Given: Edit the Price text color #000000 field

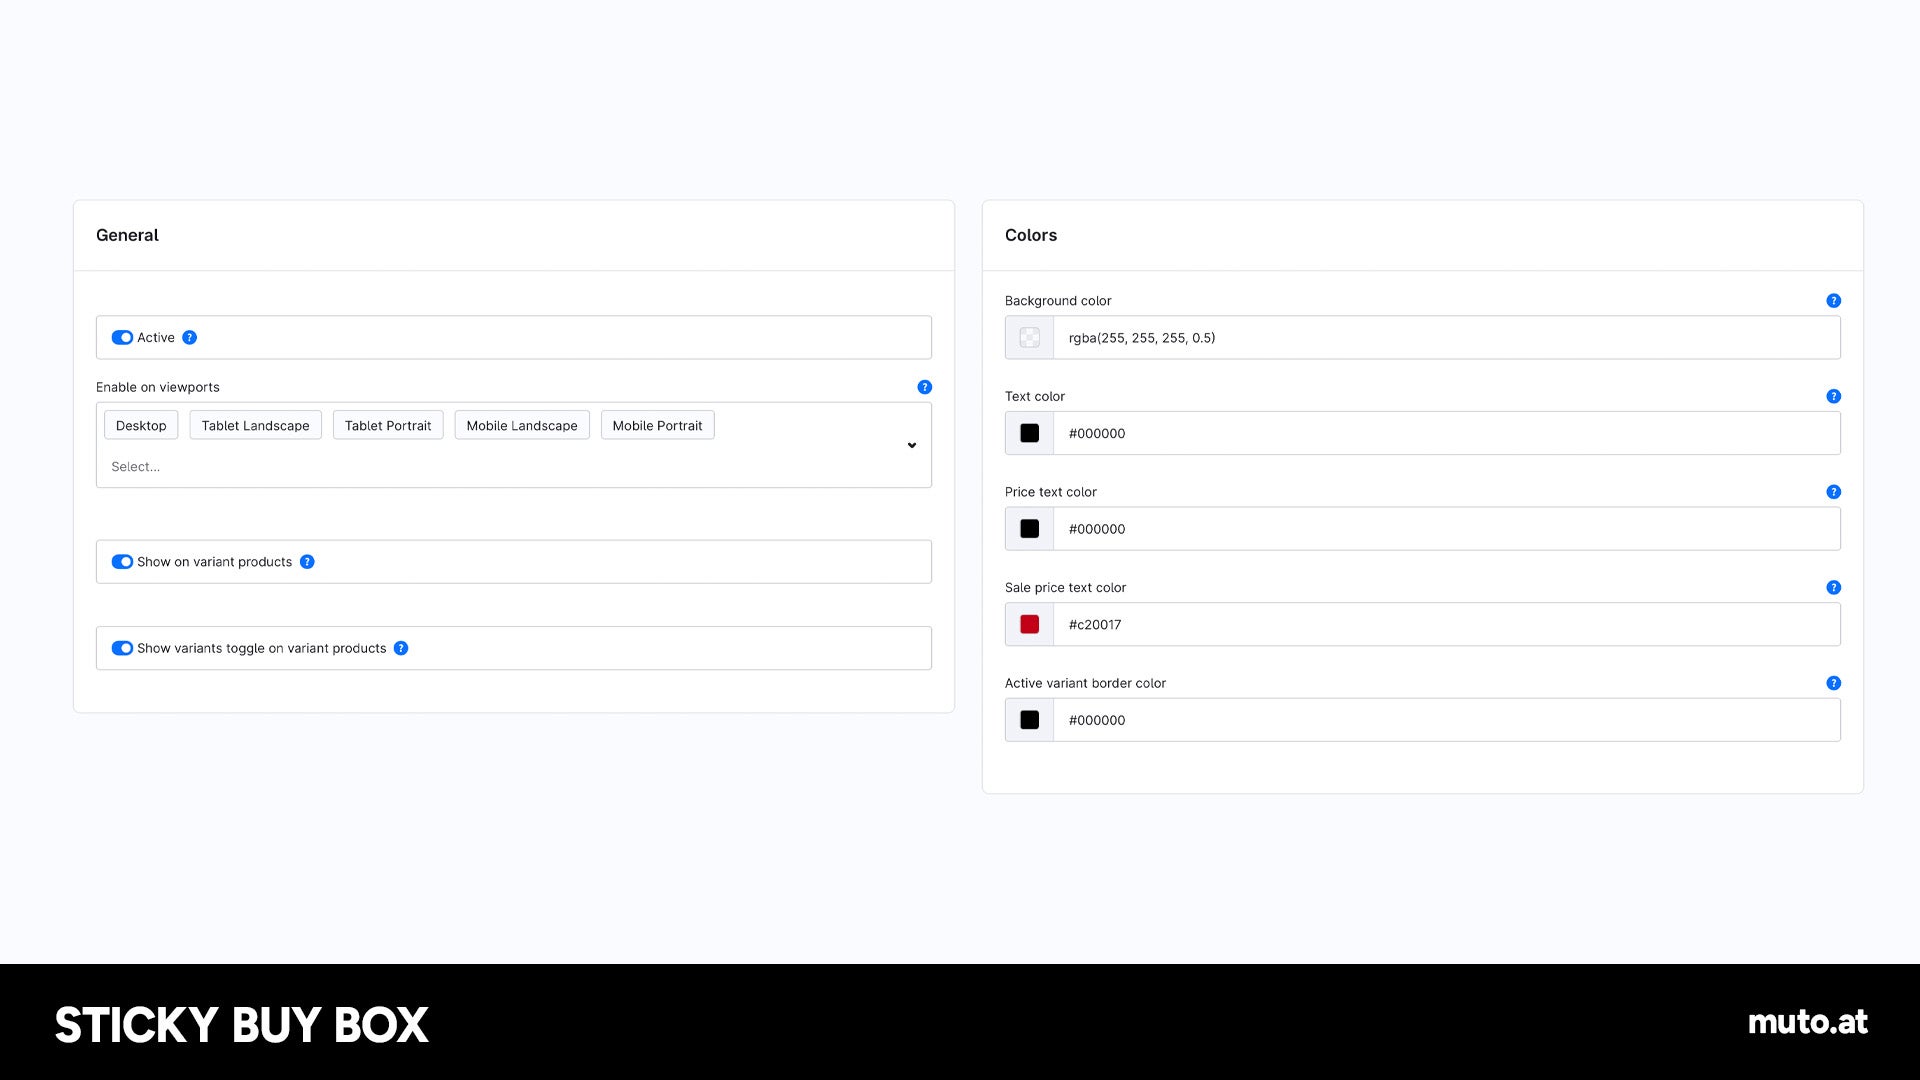Looking at the screenshot, I should click(1446, 529).
